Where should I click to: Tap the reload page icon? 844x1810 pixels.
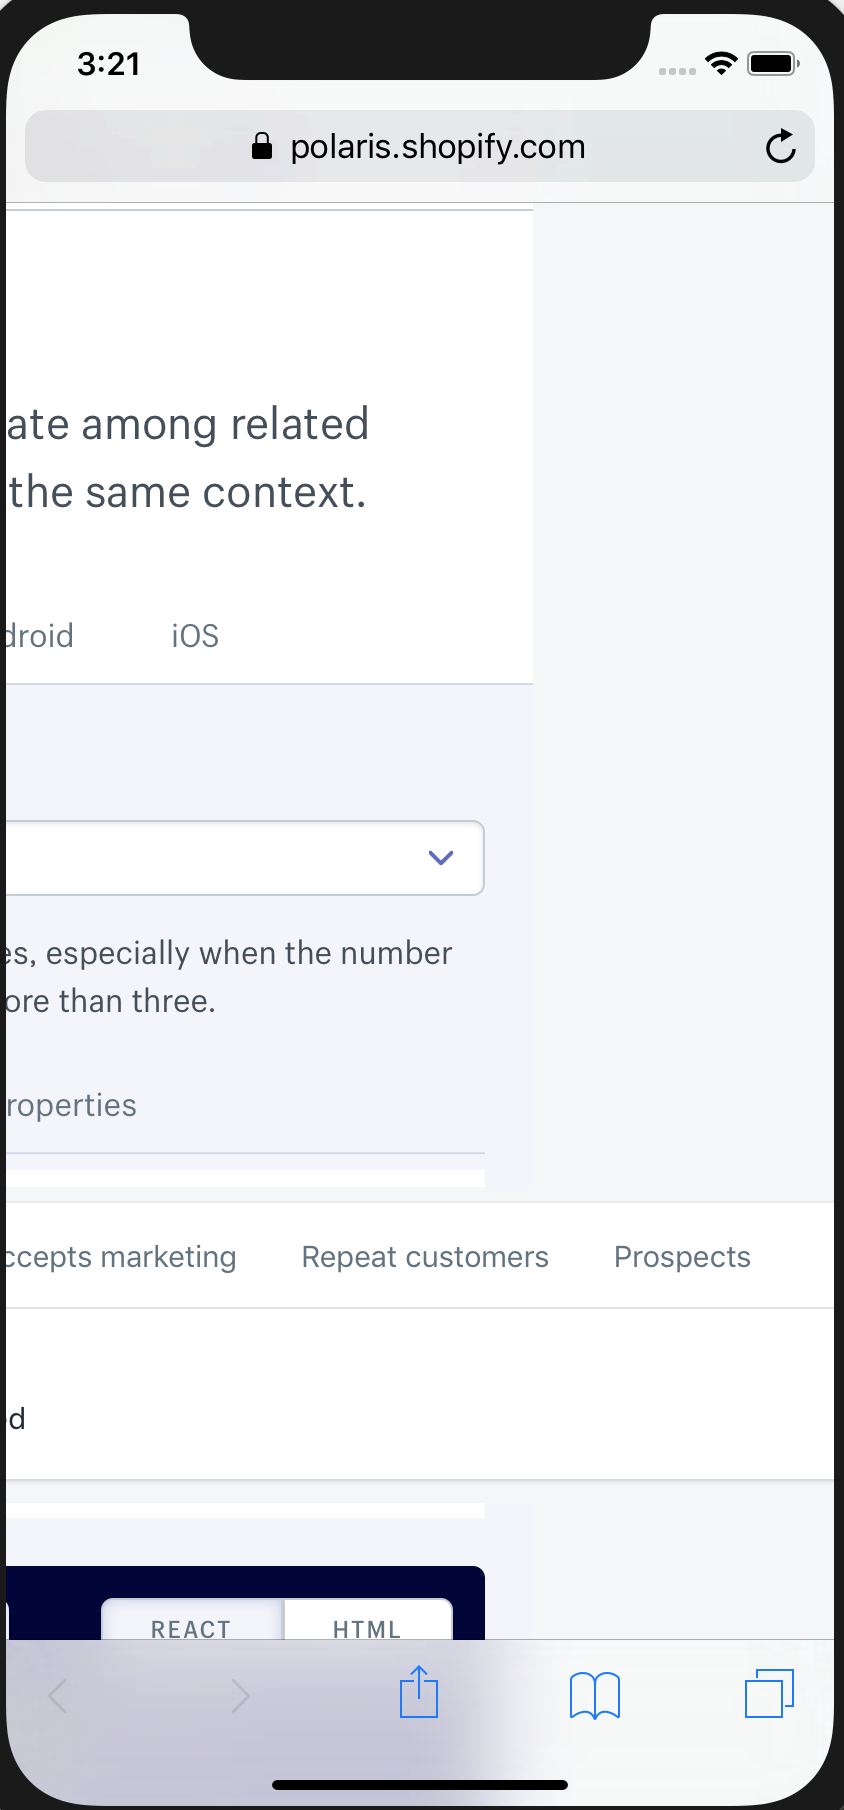pyautogui.click(x=780, y=146)
